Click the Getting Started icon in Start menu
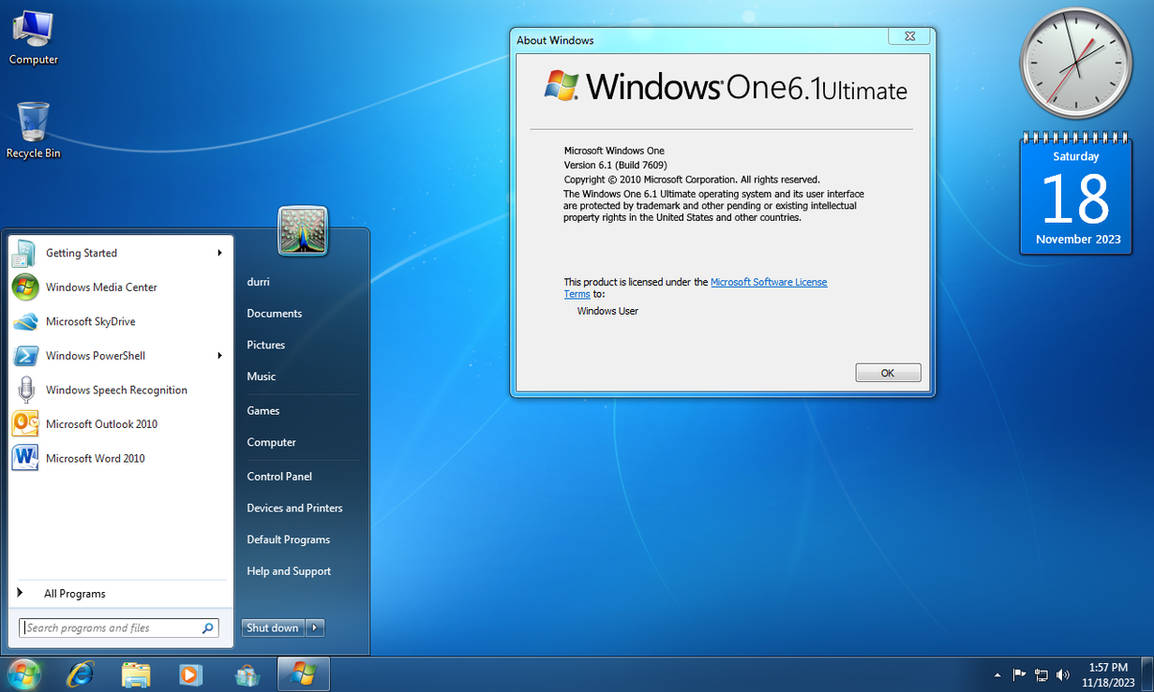The height and width of the screenshot is (692, 1154). [24, 253]
